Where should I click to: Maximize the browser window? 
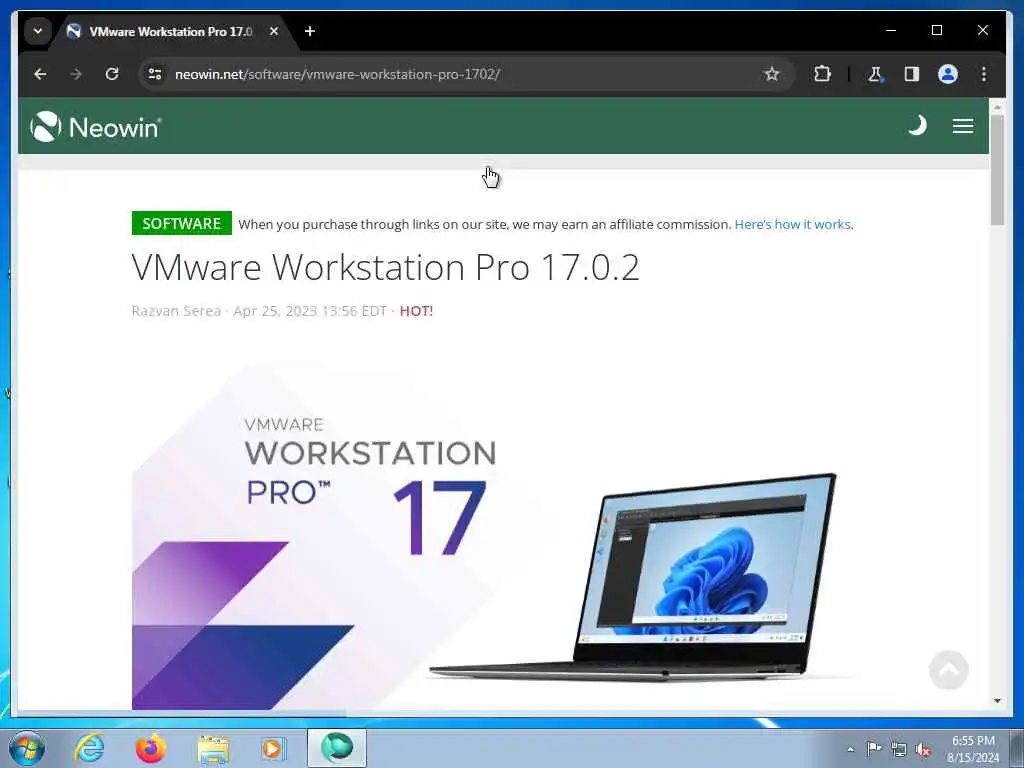[936, 30]
